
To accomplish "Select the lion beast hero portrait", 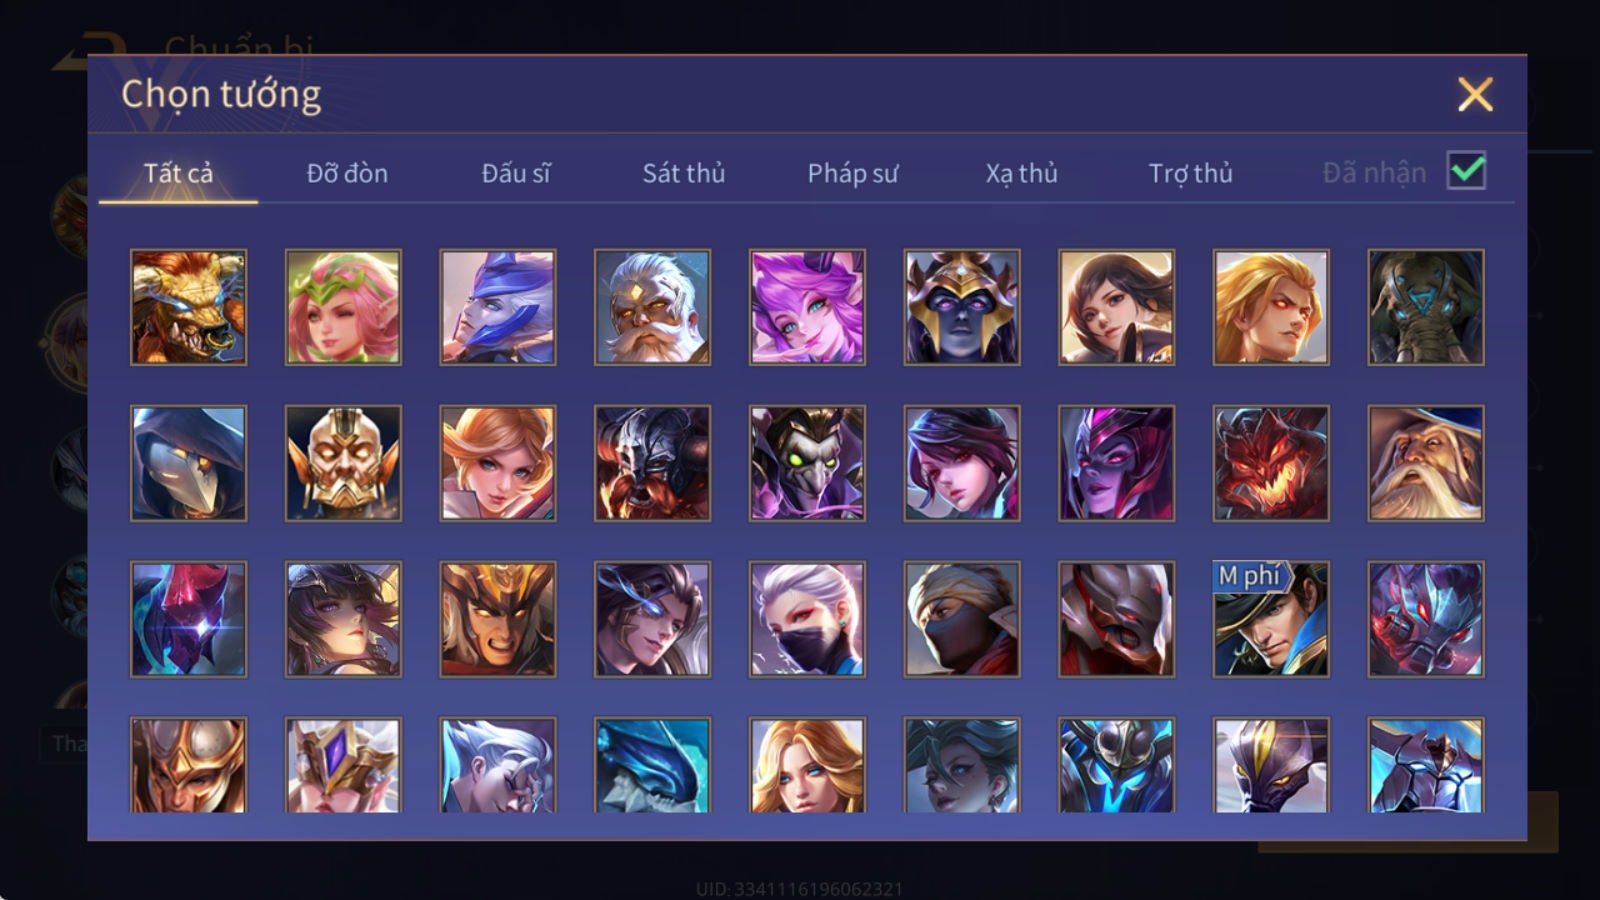I will pos(188,307).
